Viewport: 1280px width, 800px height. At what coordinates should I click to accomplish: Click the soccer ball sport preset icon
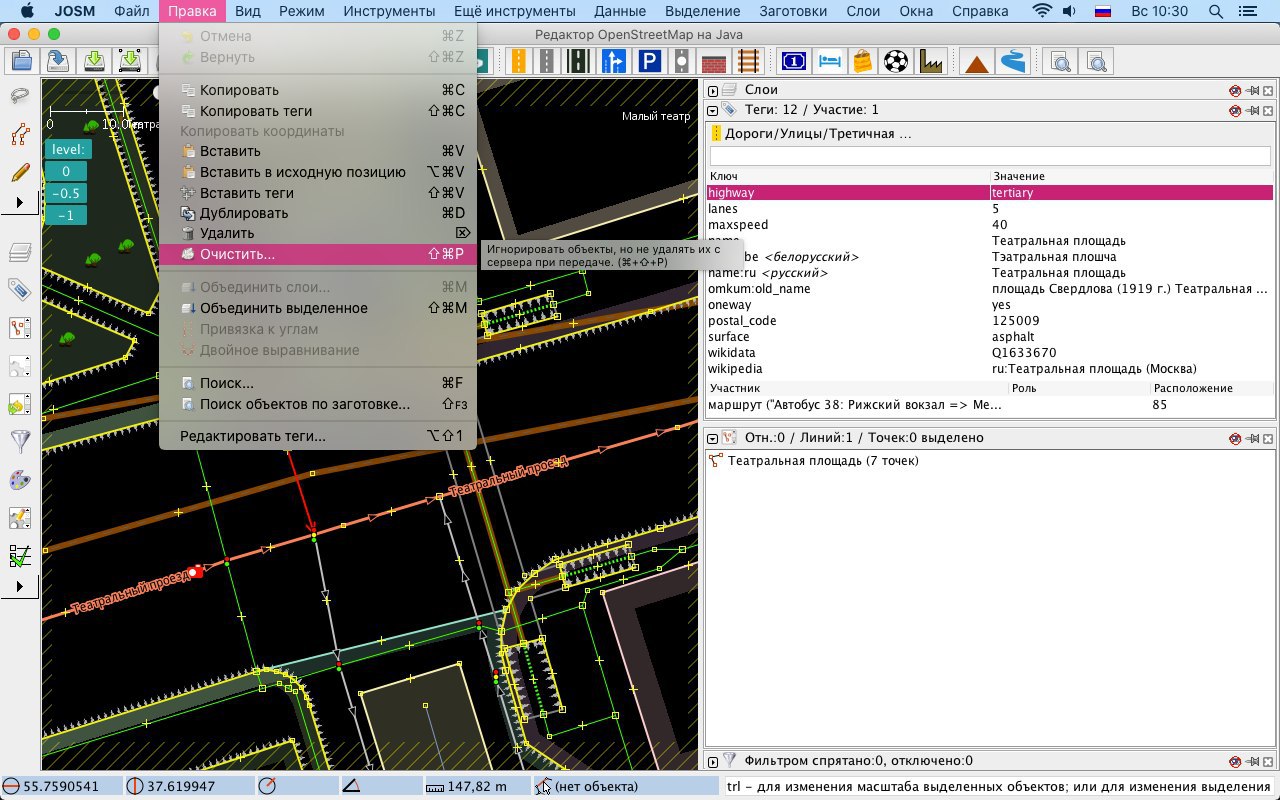897,61
